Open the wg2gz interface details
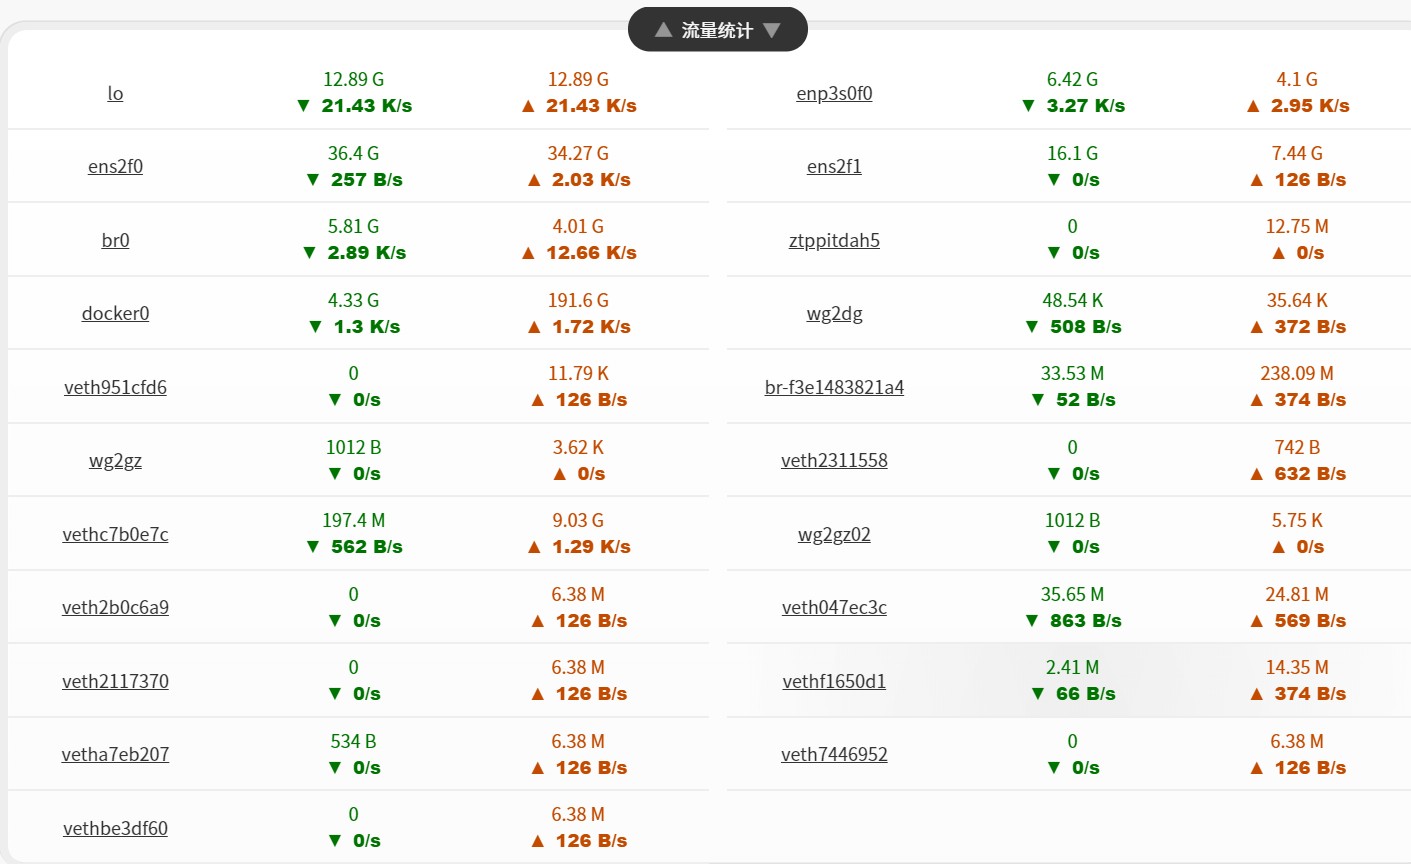The width and height of the screenshot is (1411, 864). tap(115, 460)
